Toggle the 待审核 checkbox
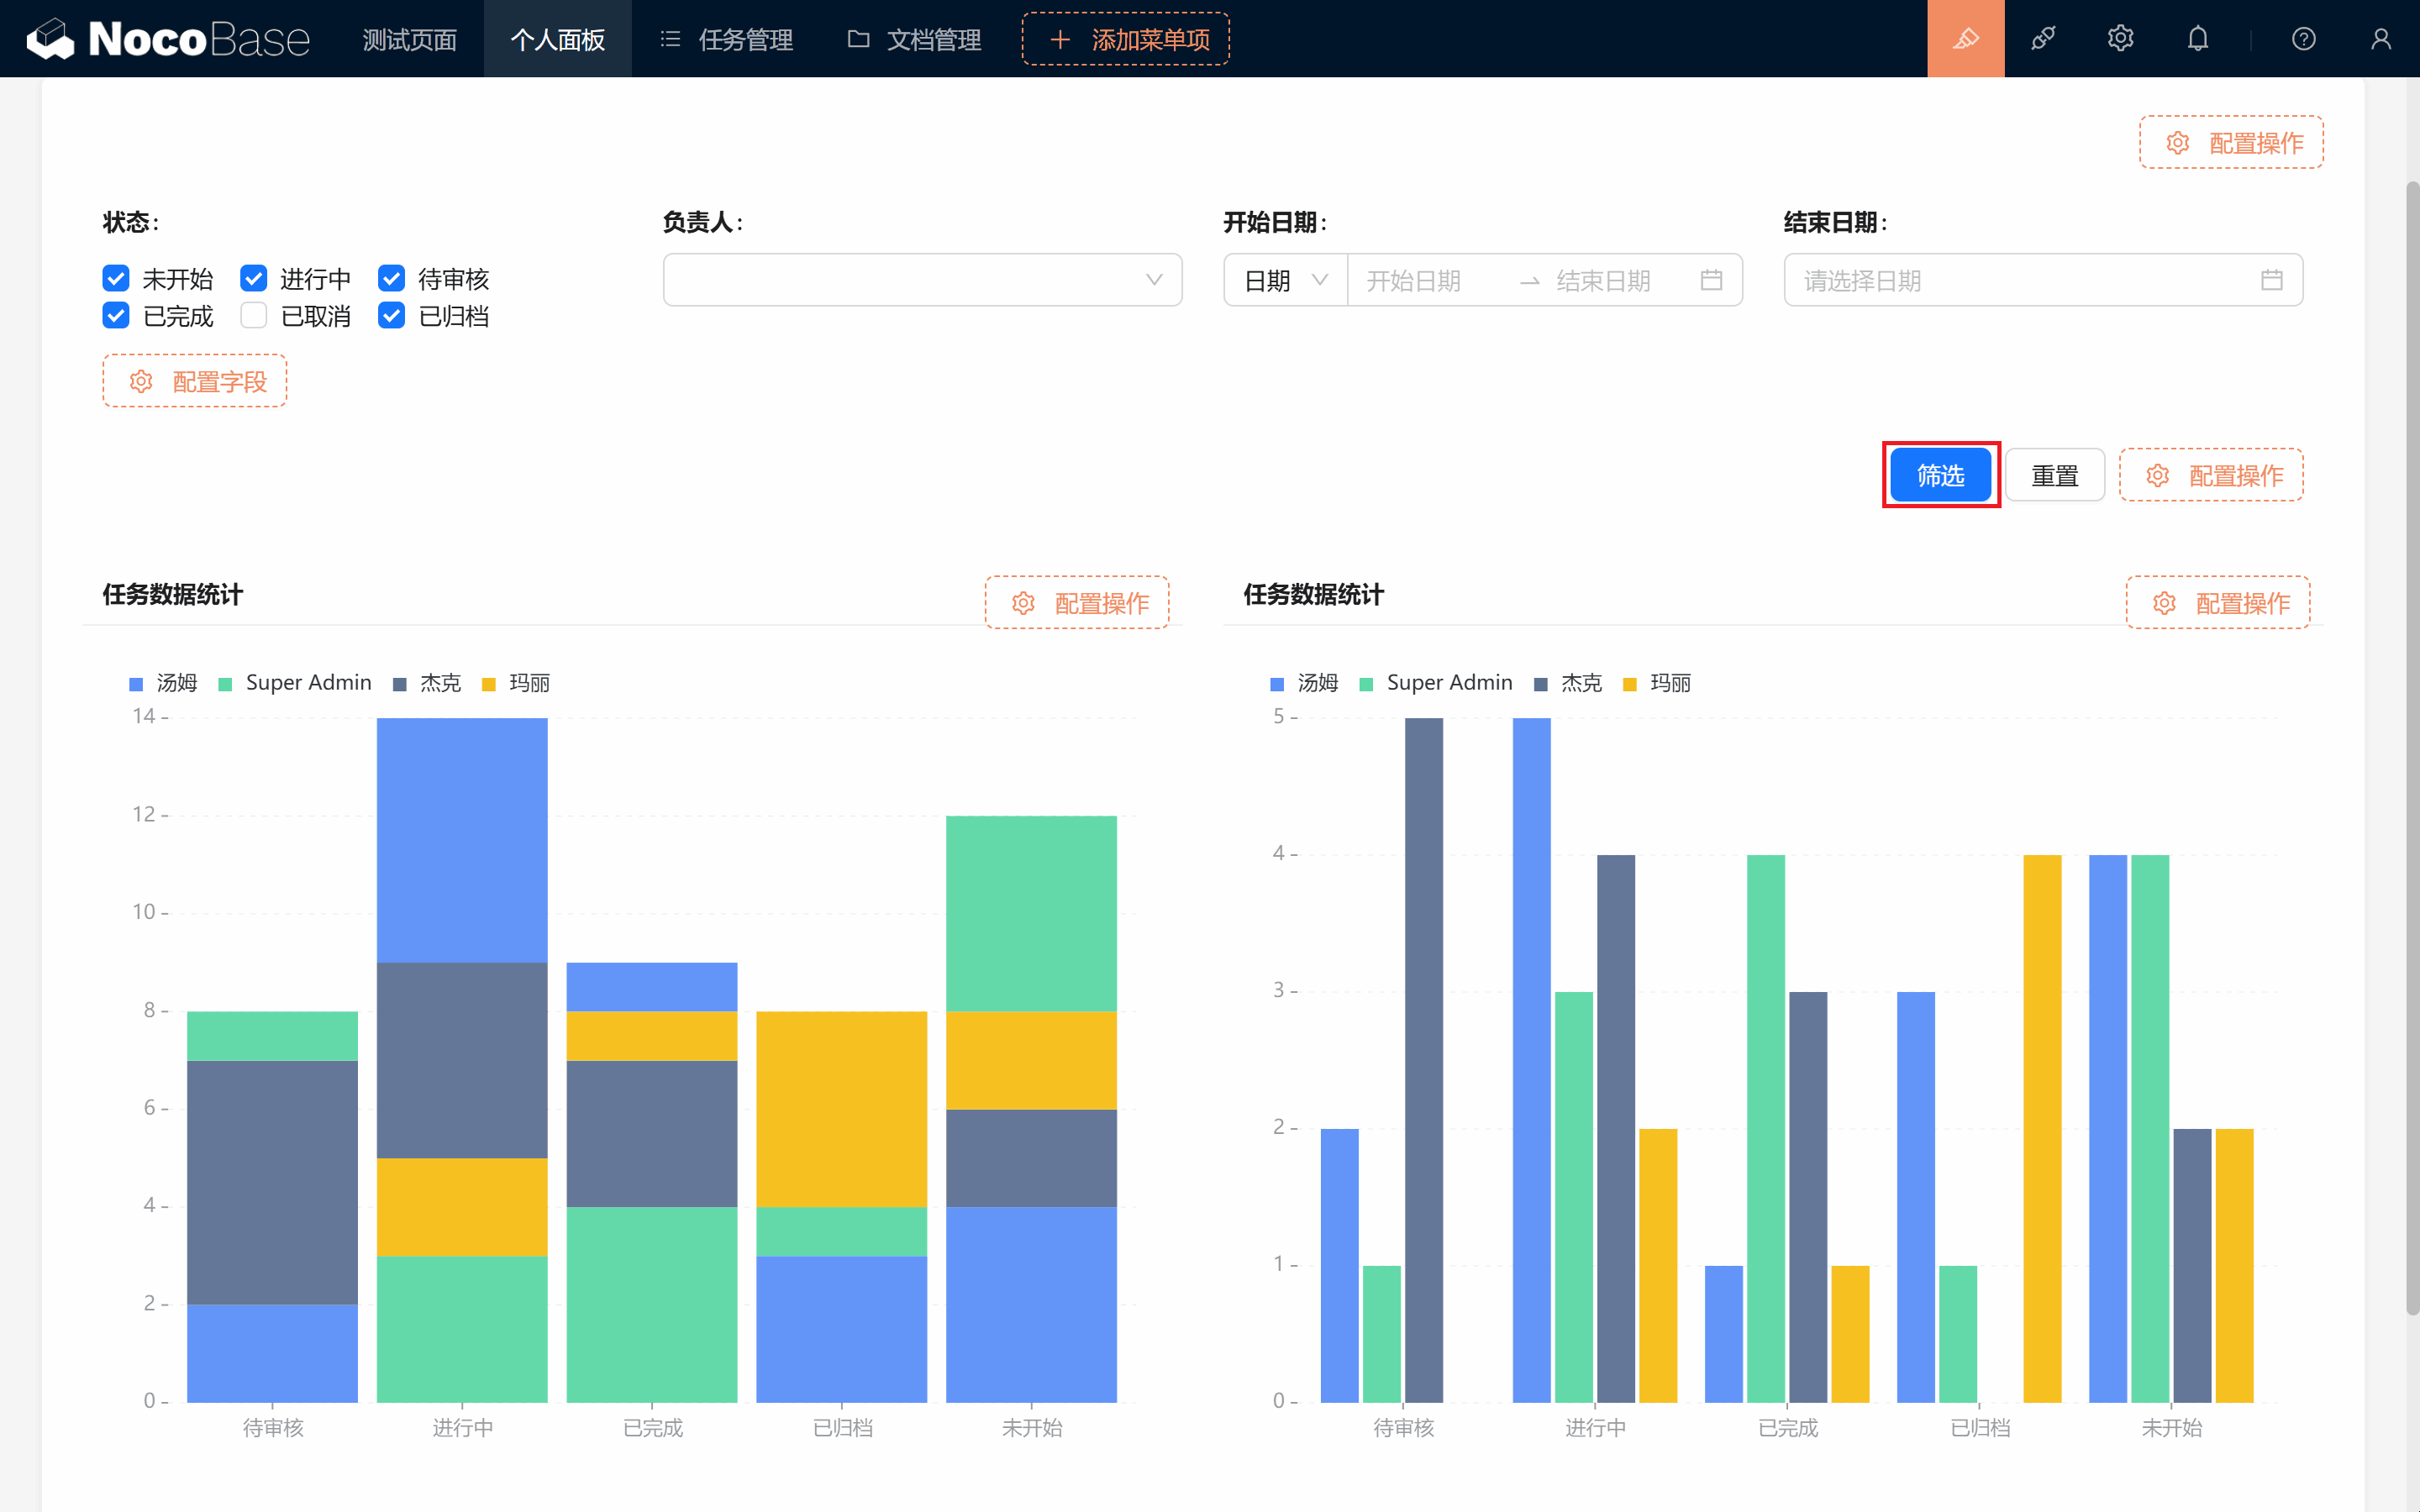Image resolution: width=2420 pixels, height=1512 pixels. 391,278
